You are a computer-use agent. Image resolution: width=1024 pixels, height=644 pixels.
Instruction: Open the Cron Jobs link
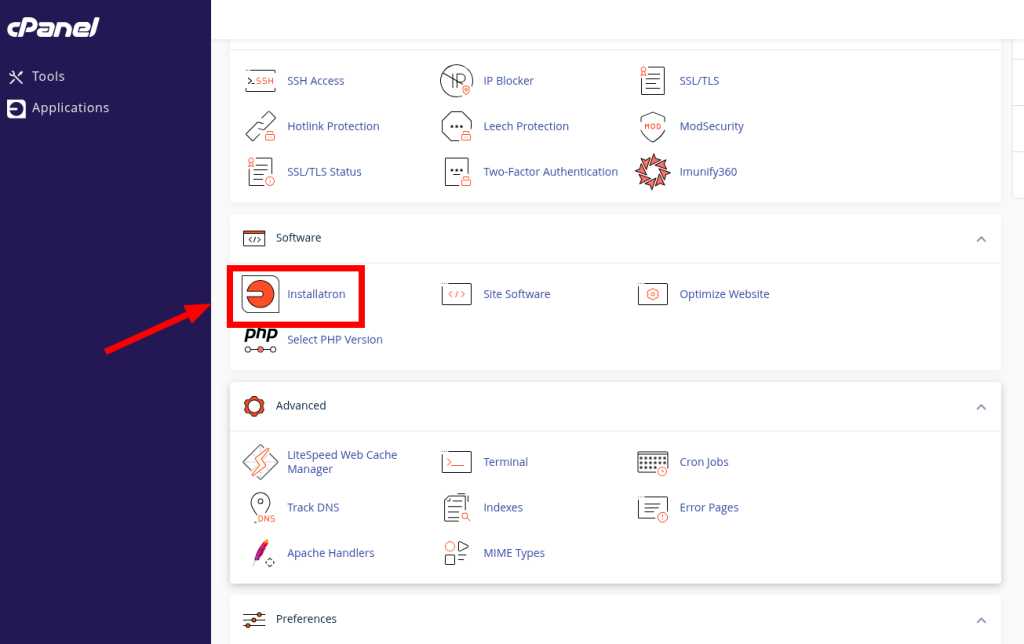(x=703, y=462)
